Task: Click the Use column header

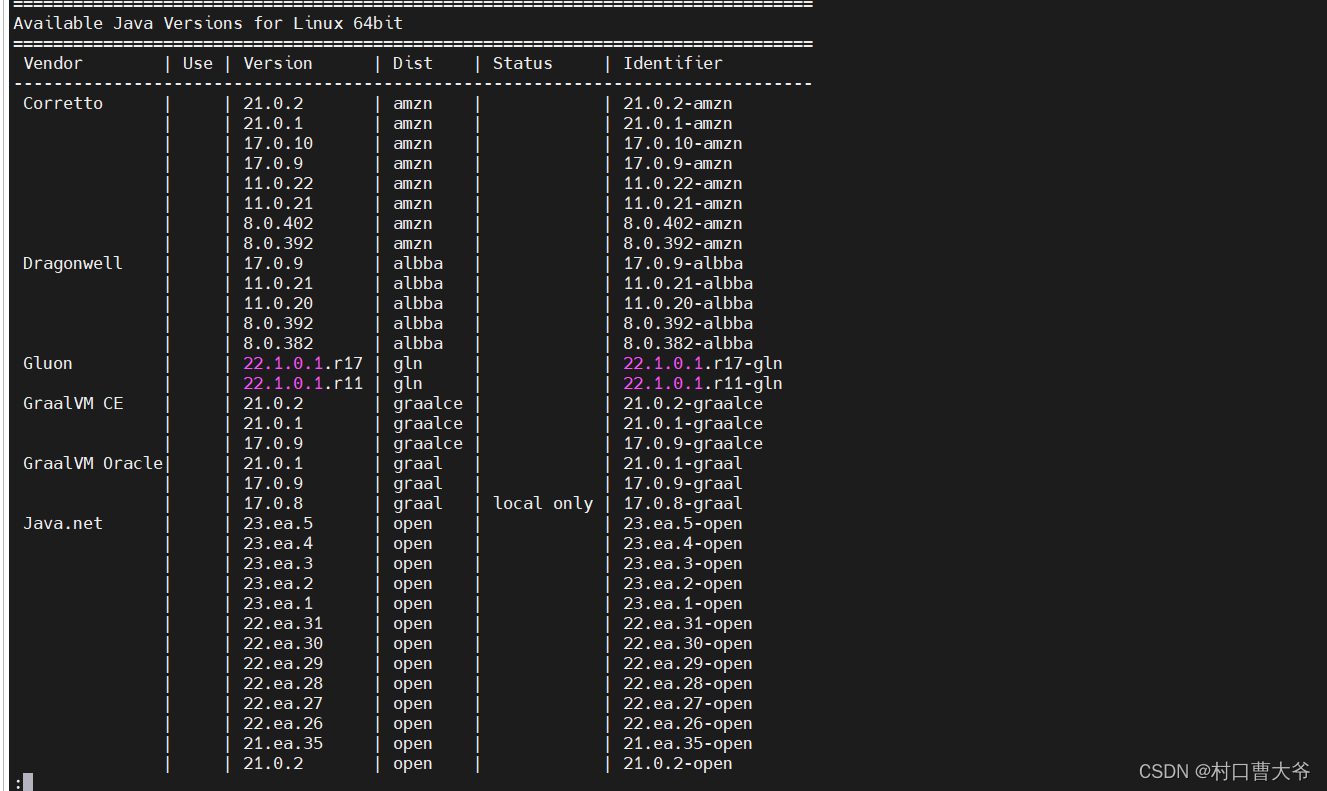Action: [197, 63]
